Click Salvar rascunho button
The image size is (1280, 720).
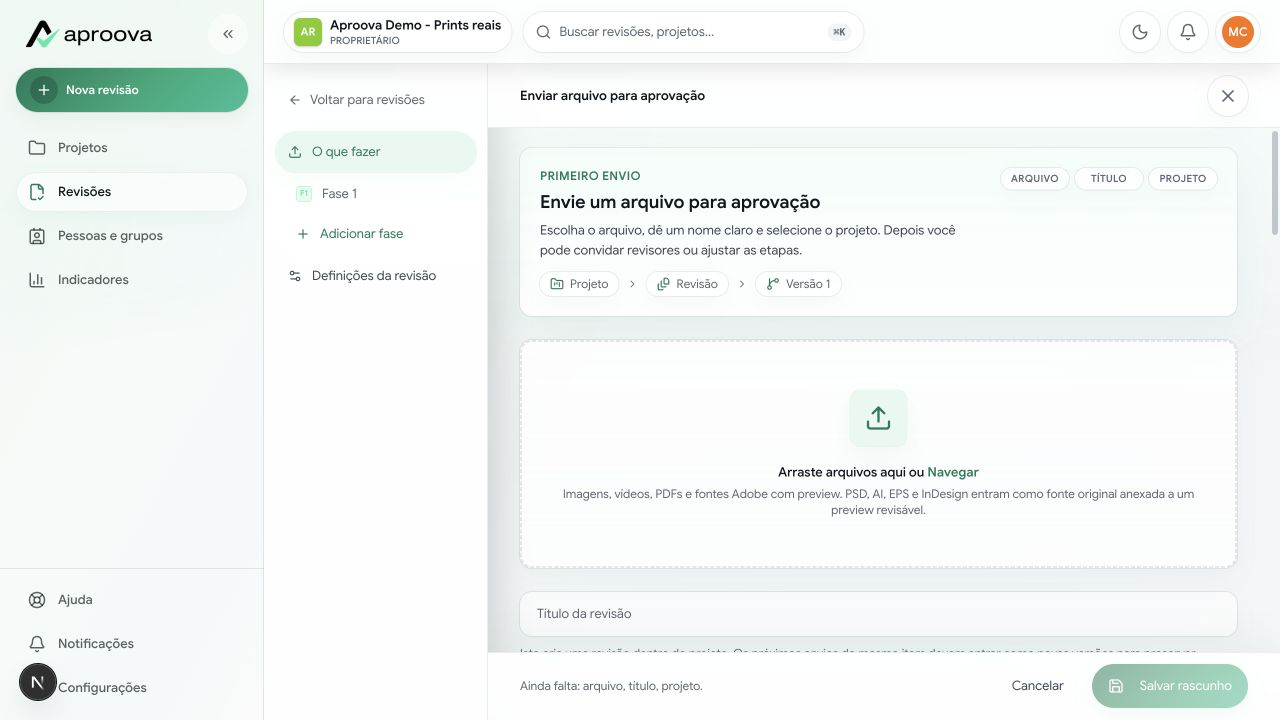pyautogui.click(x=1170, y=686)
